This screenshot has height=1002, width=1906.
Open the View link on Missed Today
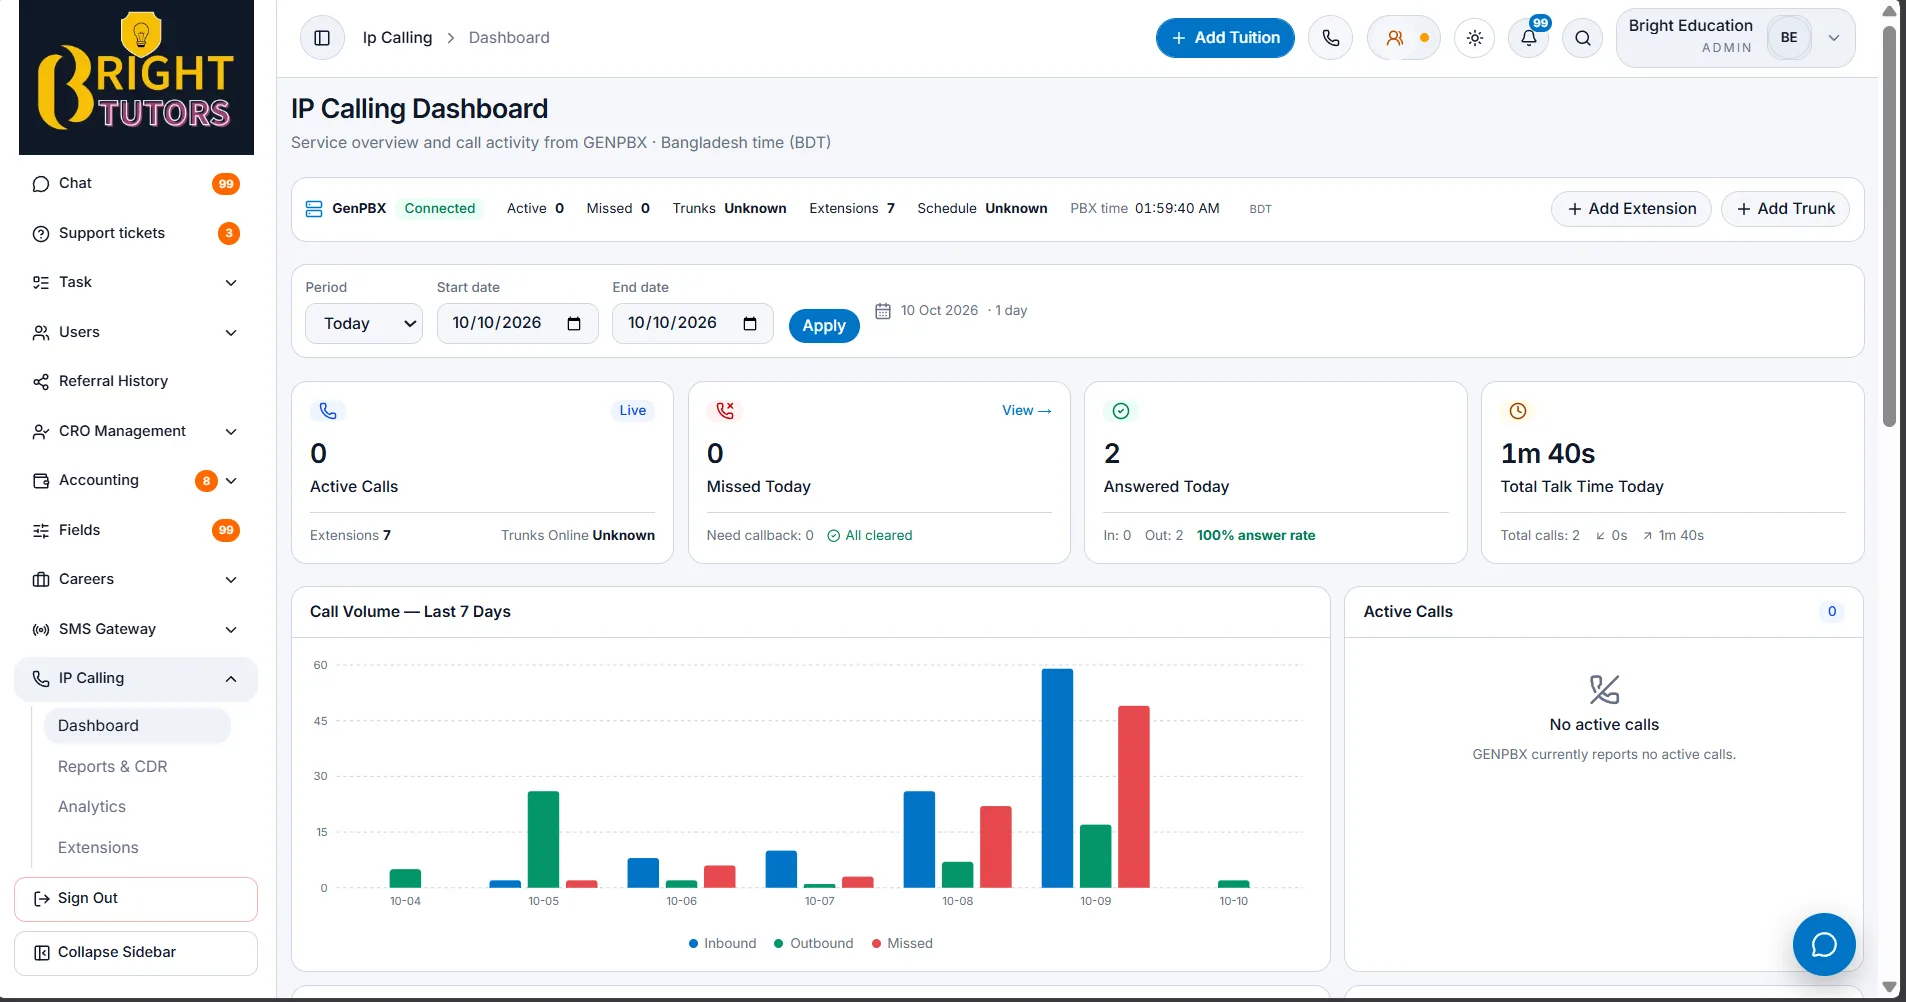click(x=1027, y=411)
